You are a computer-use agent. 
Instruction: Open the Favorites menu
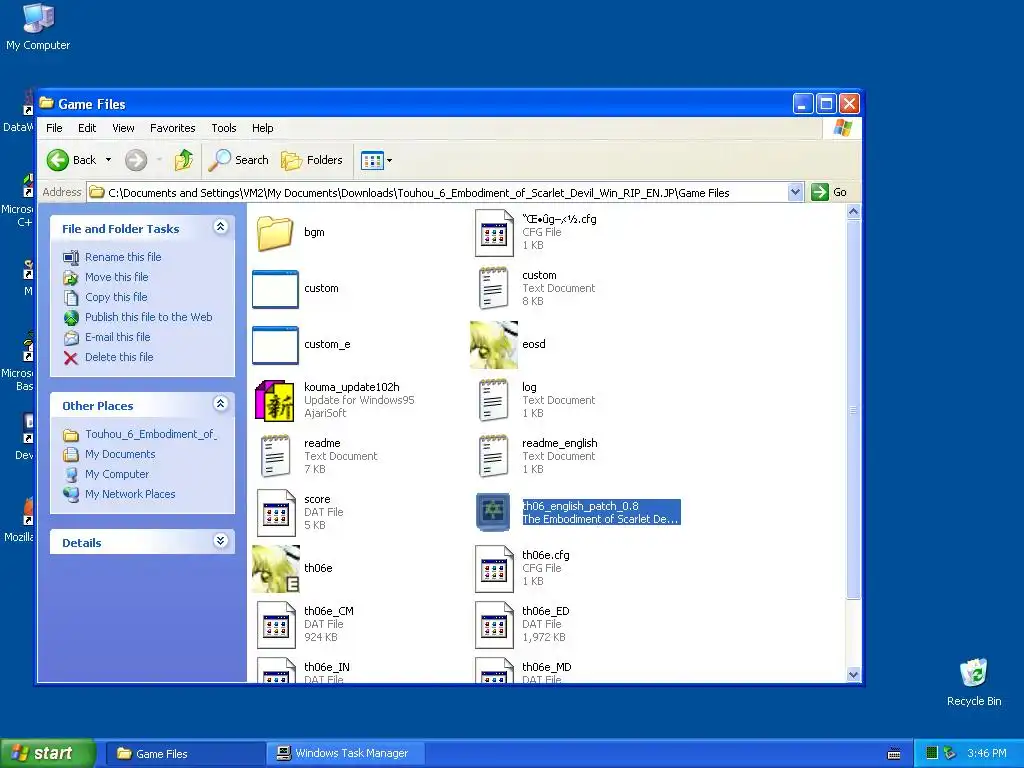click(172, 128)
